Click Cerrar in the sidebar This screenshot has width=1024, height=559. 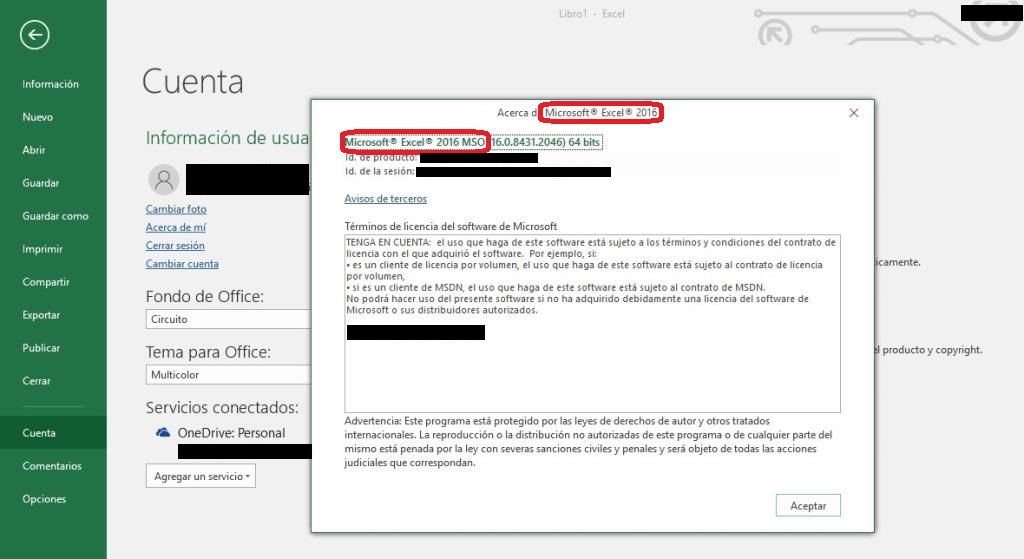(36, 381)
